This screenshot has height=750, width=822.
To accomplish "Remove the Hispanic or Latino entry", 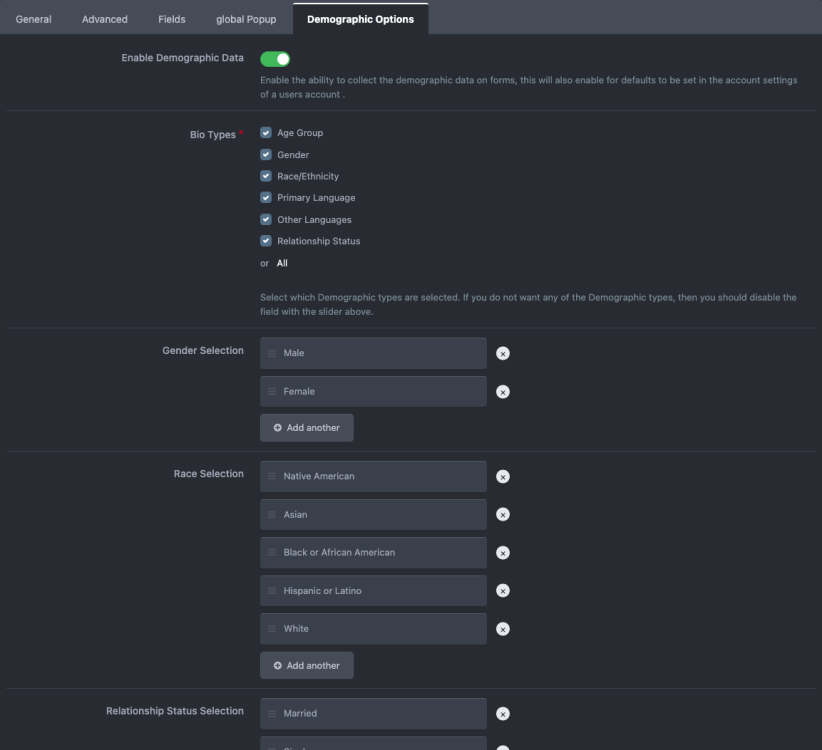I will [x=503, y=591].
